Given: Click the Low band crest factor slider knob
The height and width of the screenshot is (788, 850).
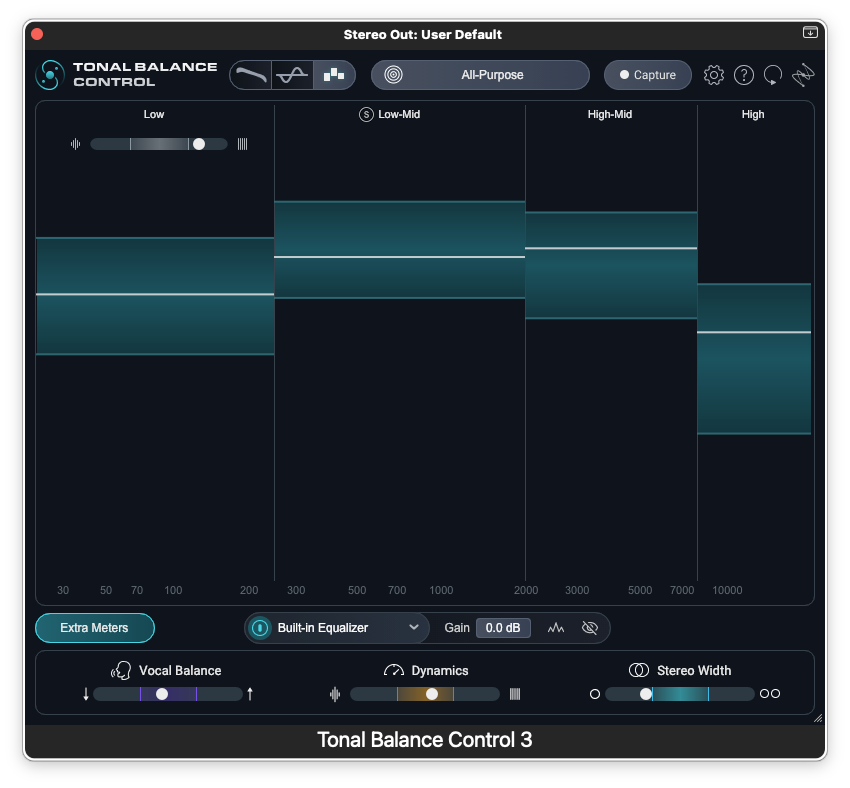Looking at the screenshot, I should click(199, 144).
